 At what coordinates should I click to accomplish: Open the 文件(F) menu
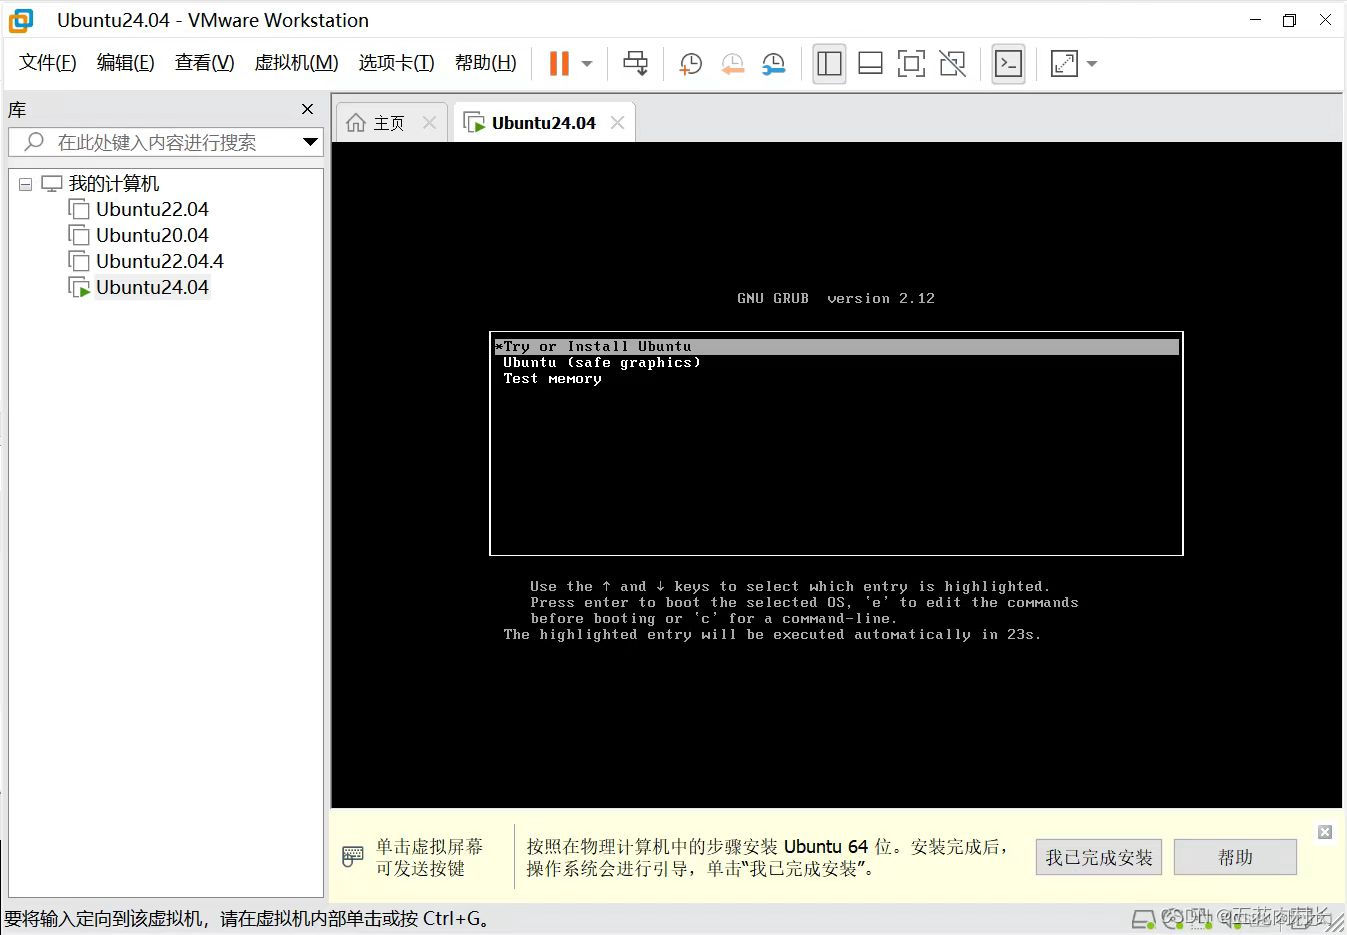[x=48, y=63]
